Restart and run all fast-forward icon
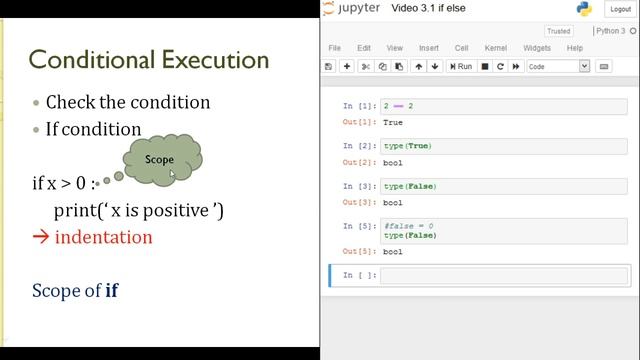 516,67
